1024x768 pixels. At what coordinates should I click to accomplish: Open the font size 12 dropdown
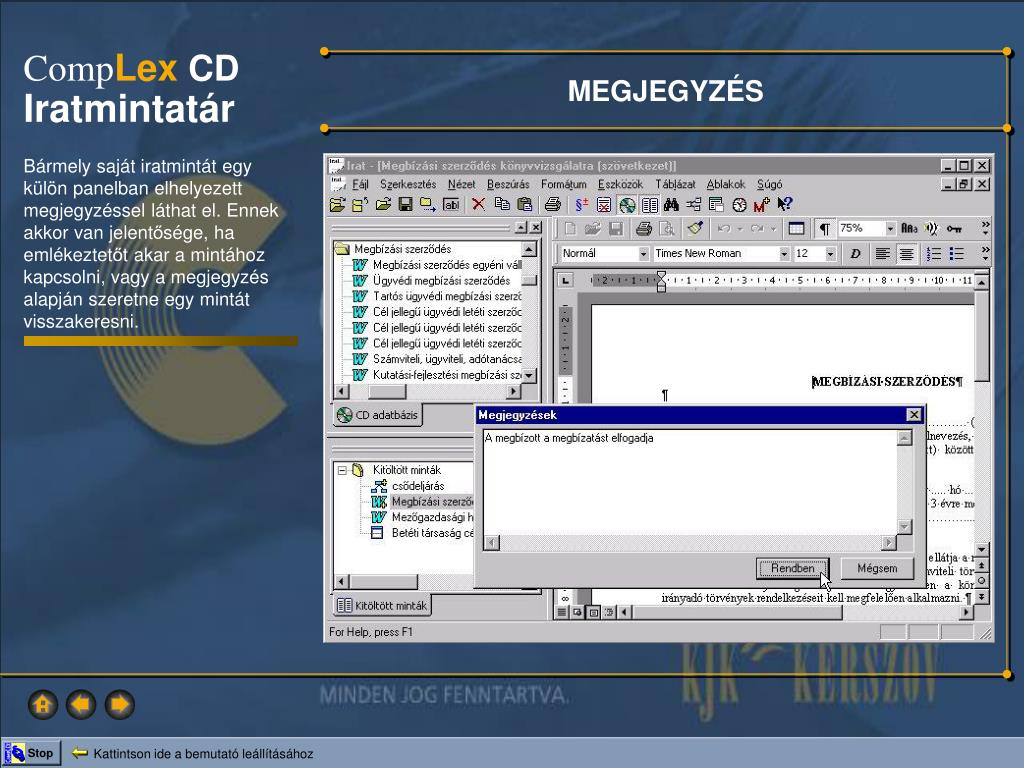(x=830, y=253)
